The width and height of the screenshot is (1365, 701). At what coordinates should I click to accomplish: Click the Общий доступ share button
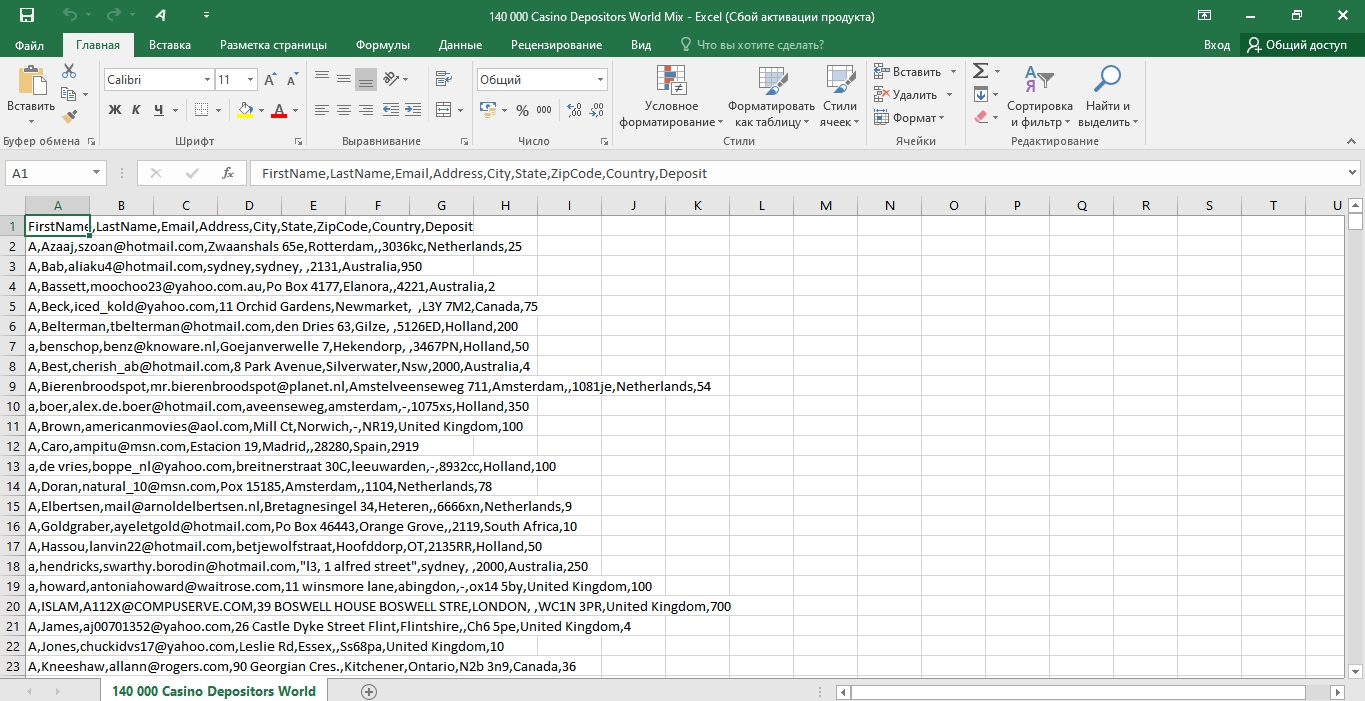[x=1296, y=45]
